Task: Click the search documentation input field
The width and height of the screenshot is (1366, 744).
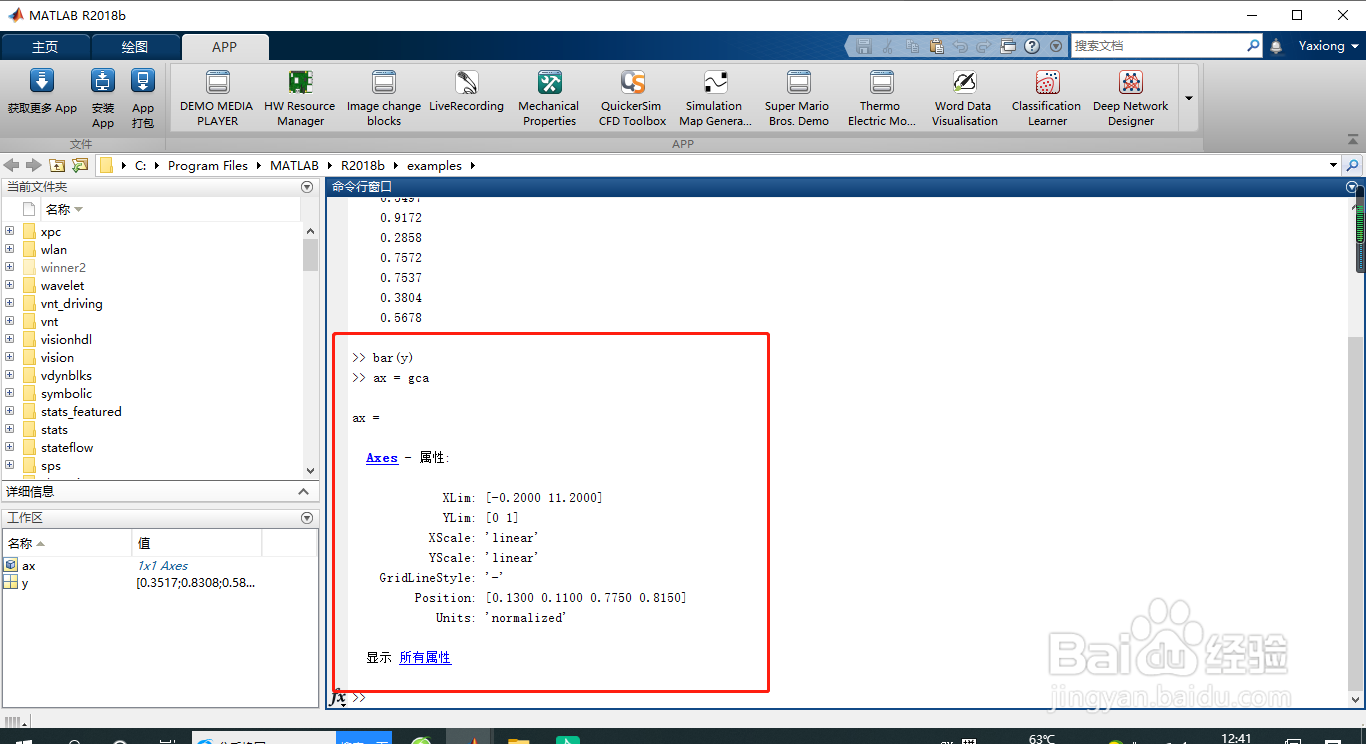Action: point(1158,46)
